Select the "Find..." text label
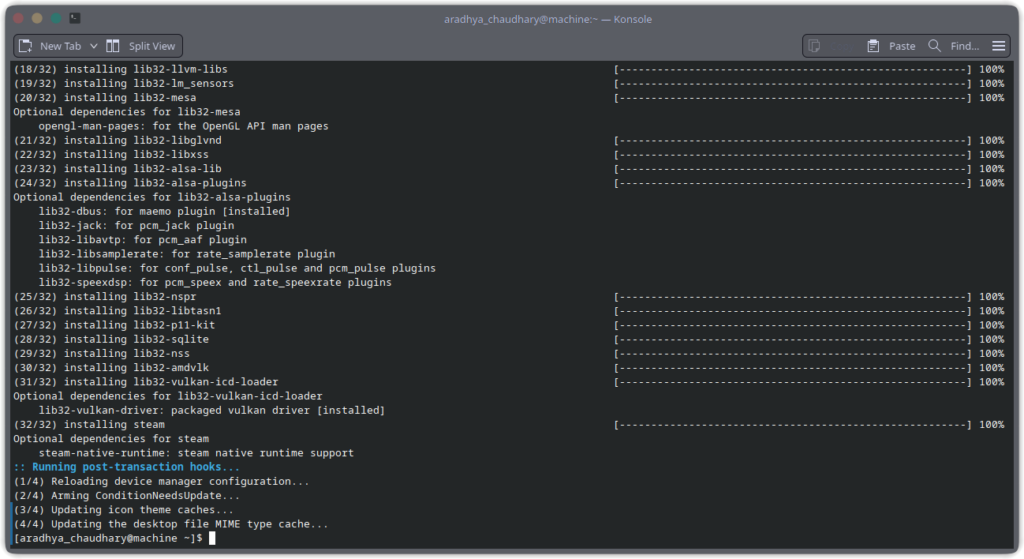This screenshot has height=559, width=1024. (965, 46)
